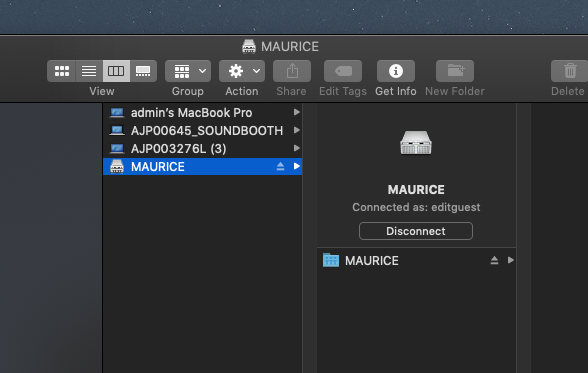
Task: Select AJP003276L (3) computer row
Action: (202, 148)
